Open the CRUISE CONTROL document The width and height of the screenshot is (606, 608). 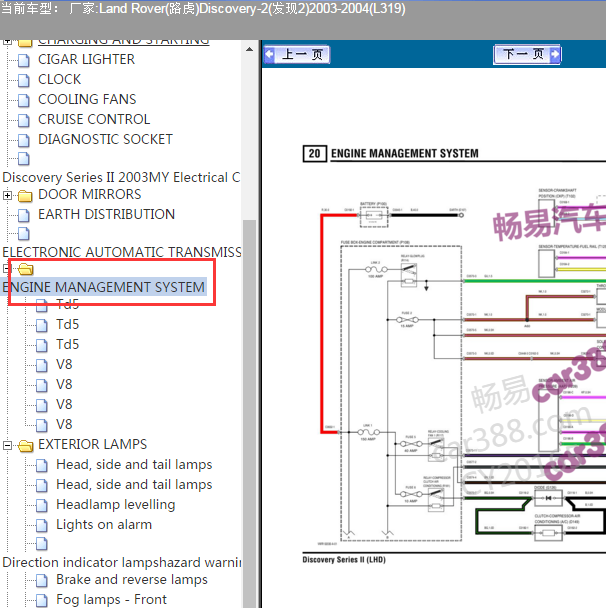point(94,119)
